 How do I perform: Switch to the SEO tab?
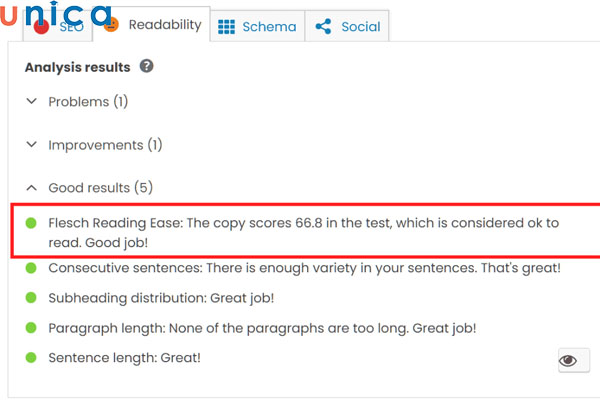coord(58,28)
